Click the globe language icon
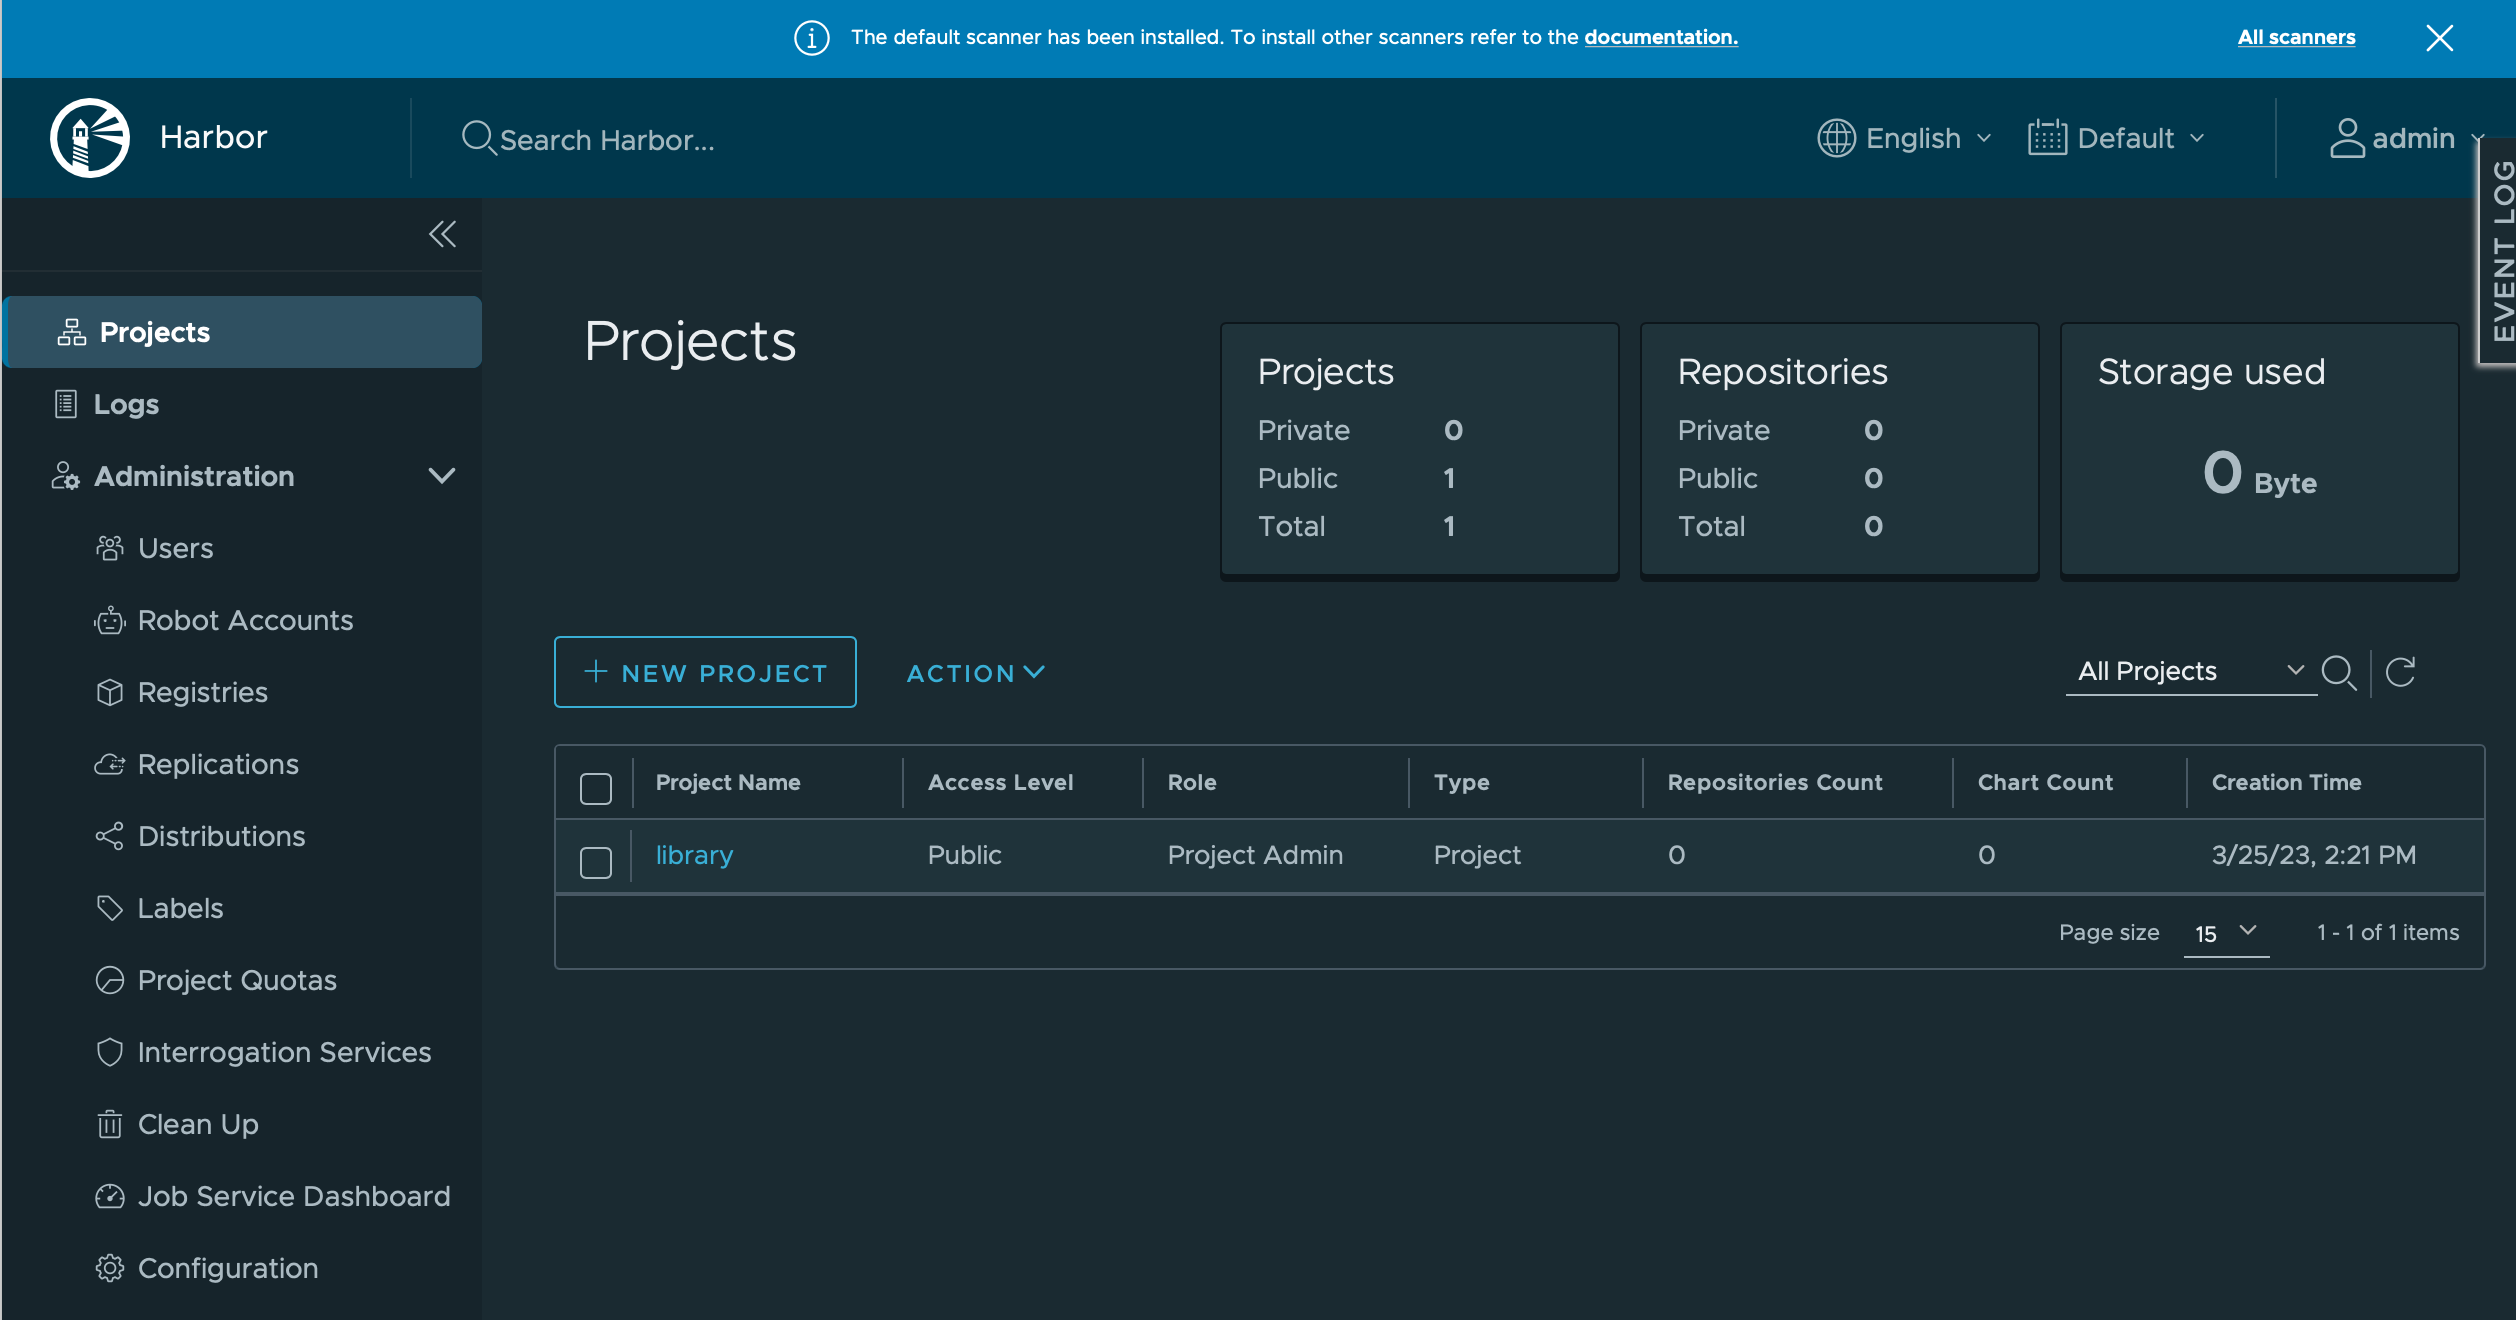Screen dimensions: 2516x1320 tap(1836, 138)
